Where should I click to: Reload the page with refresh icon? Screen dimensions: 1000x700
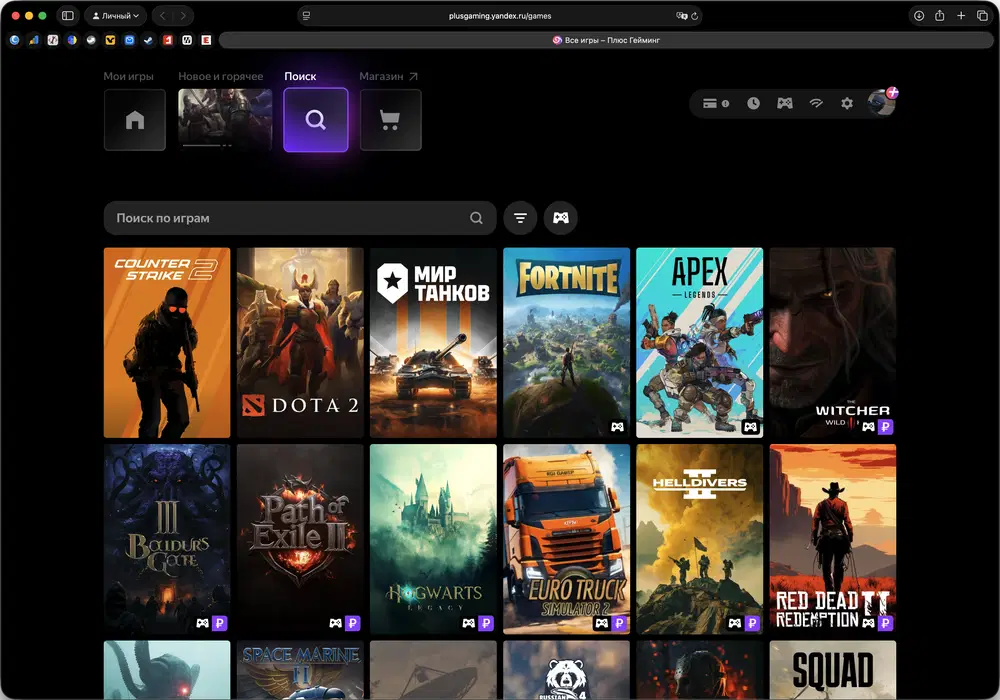coord(695,16)
